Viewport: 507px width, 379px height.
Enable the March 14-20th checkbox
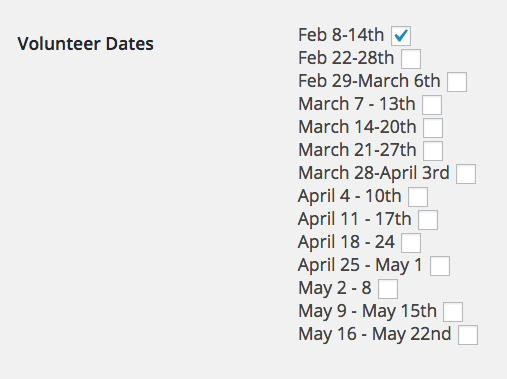point(433,128)
